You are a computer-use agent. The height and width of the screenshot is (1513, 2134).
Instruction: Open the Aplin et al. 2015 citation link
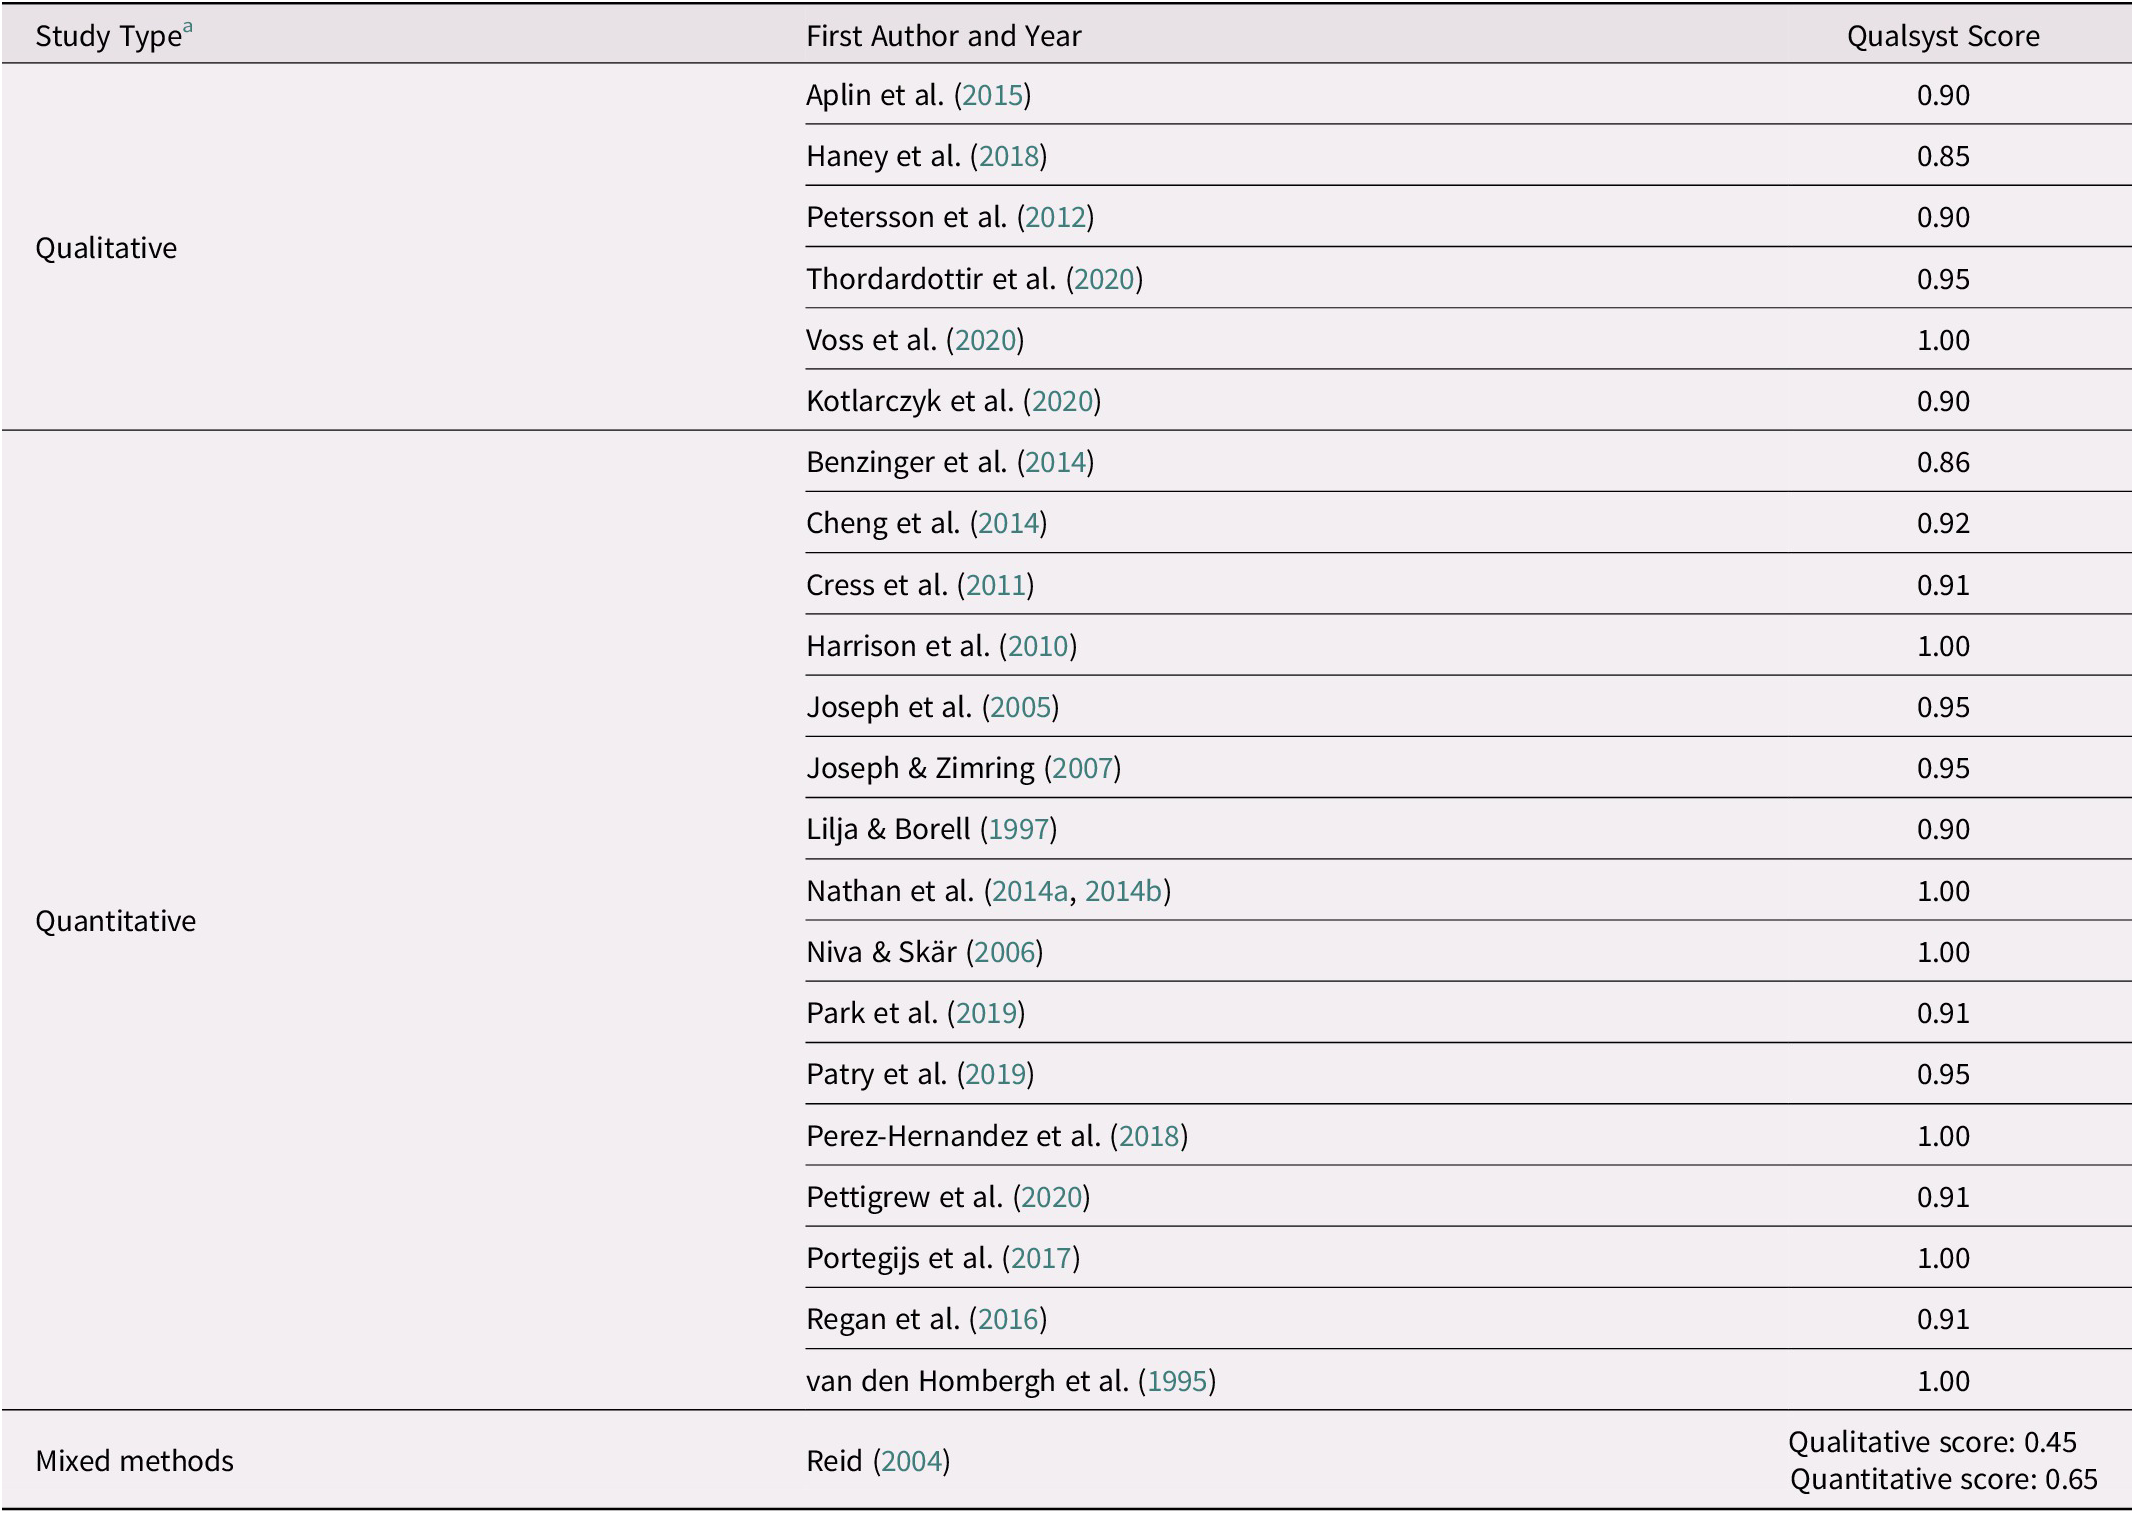click(992, 95)
